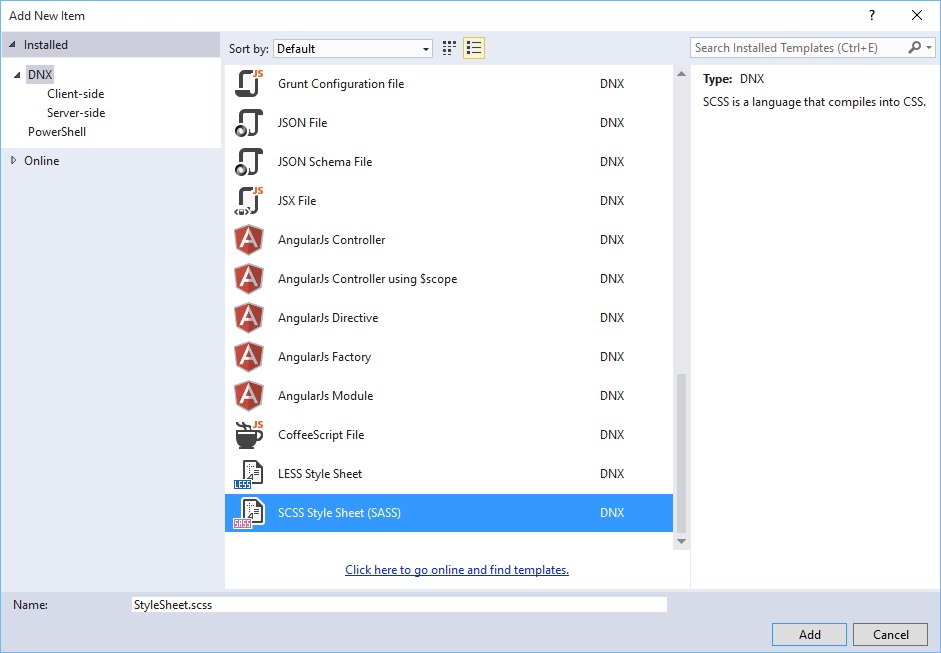Open the Sort by Default dropdown

coord(353,49)
